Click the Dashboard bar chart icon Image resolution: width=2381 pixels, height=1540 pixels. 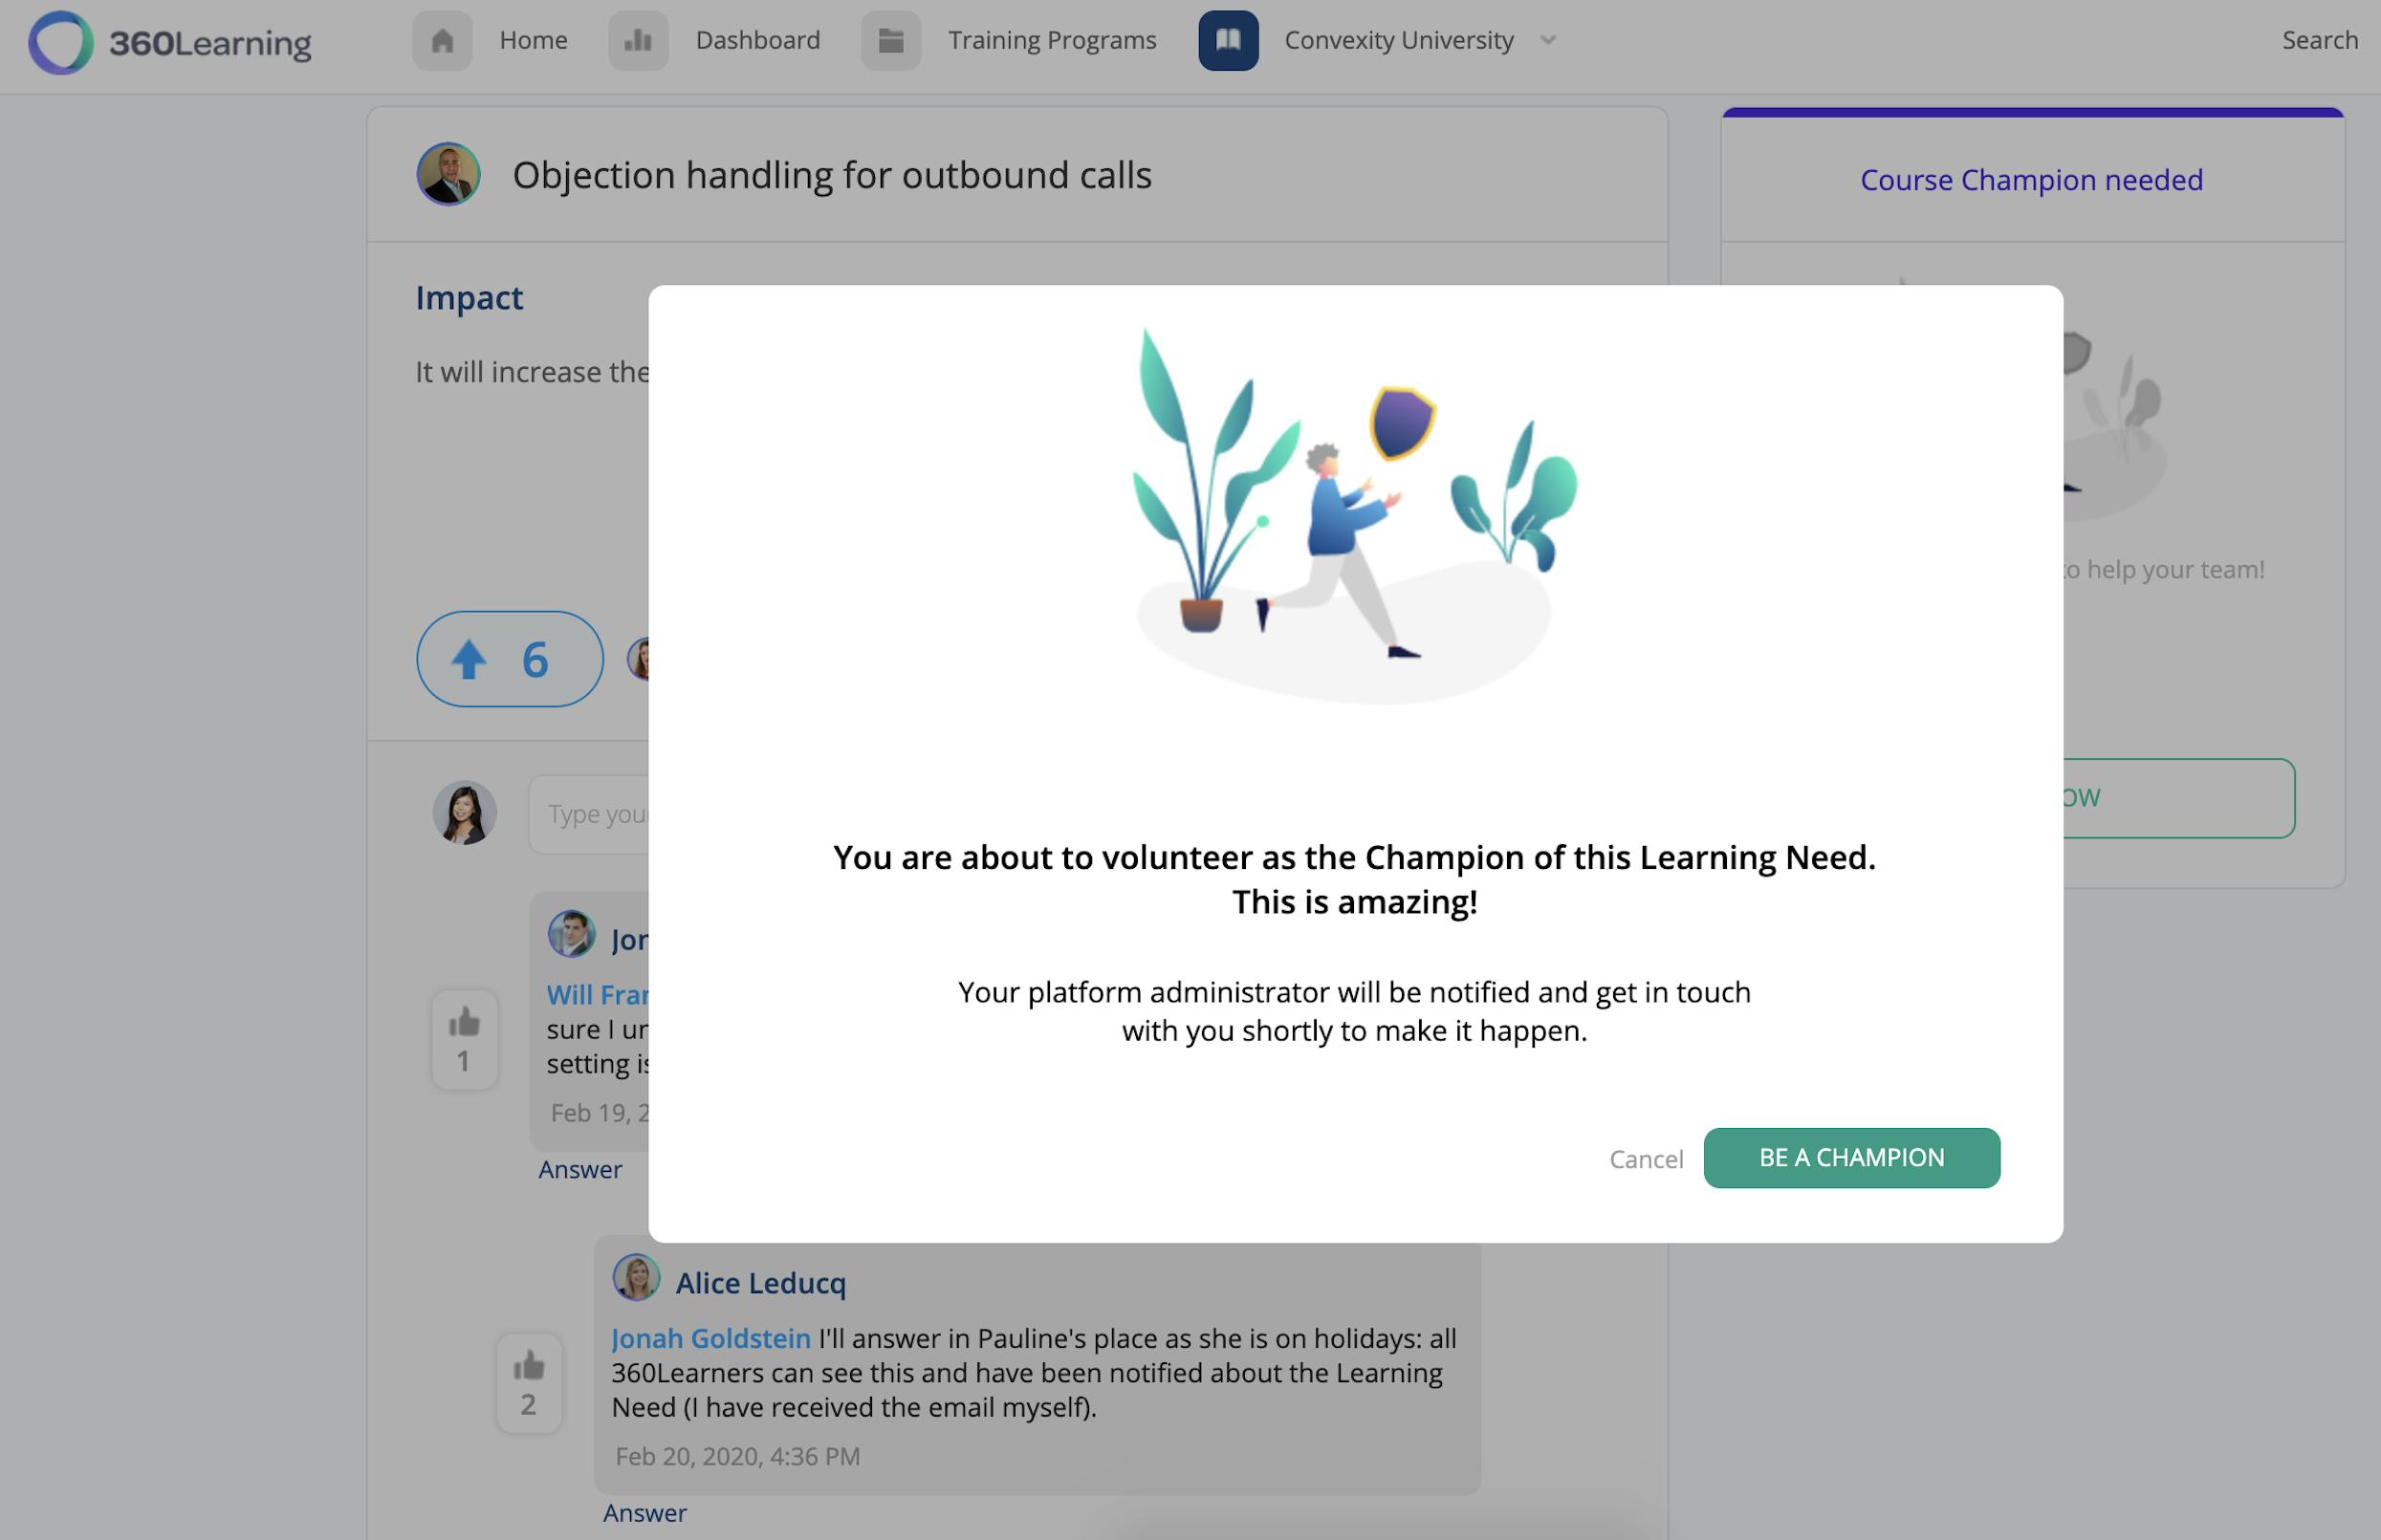pyautogui.click(x=638, y=41)
